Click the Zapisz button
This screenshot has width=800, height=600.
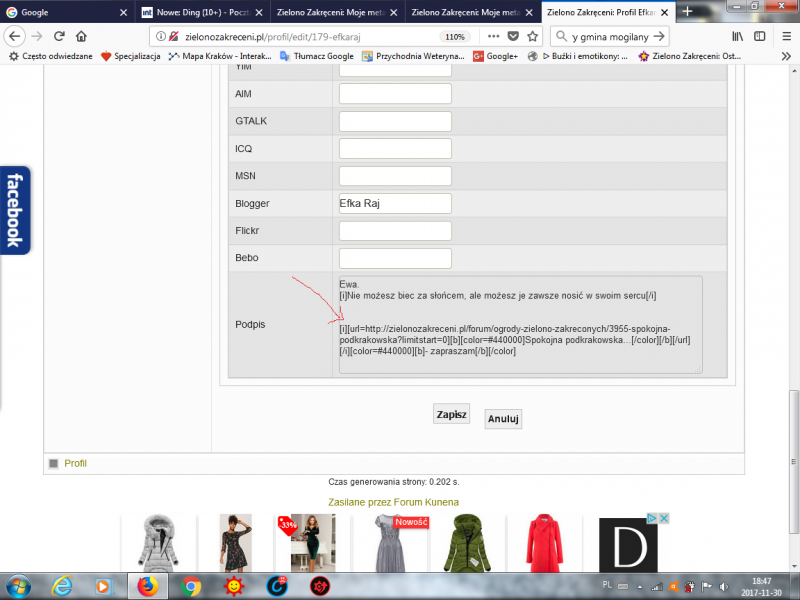click(451, 414)
